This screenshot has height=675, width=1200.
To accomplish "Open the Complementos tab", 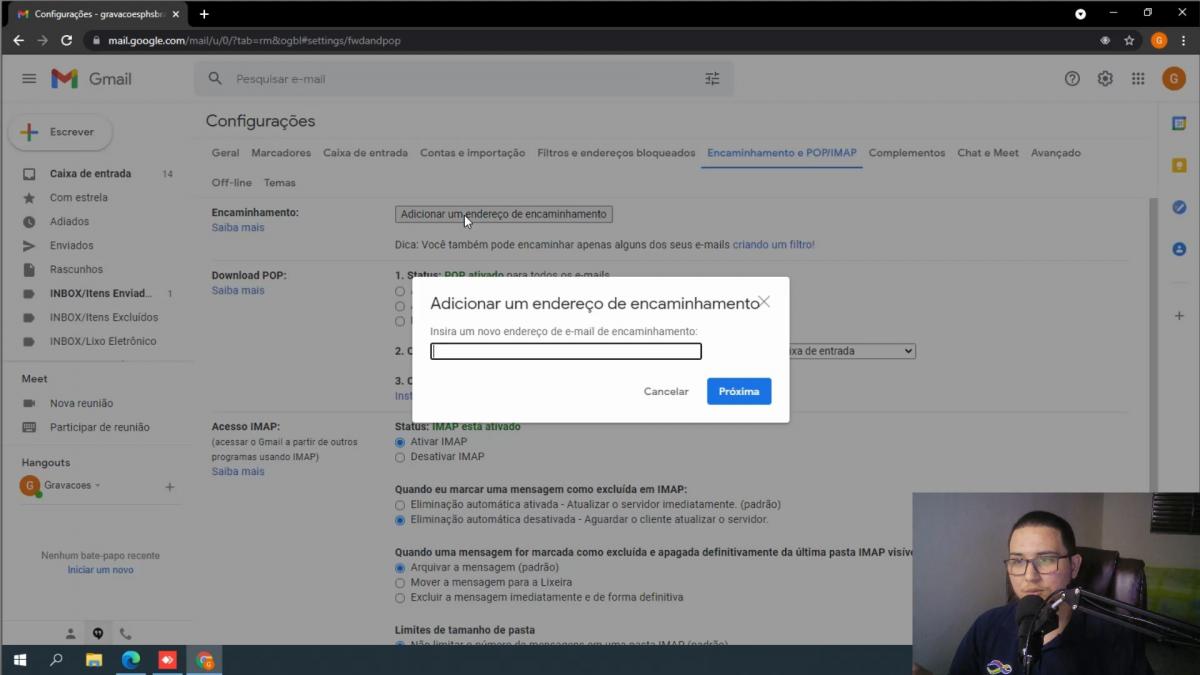I will click(907, 153).
